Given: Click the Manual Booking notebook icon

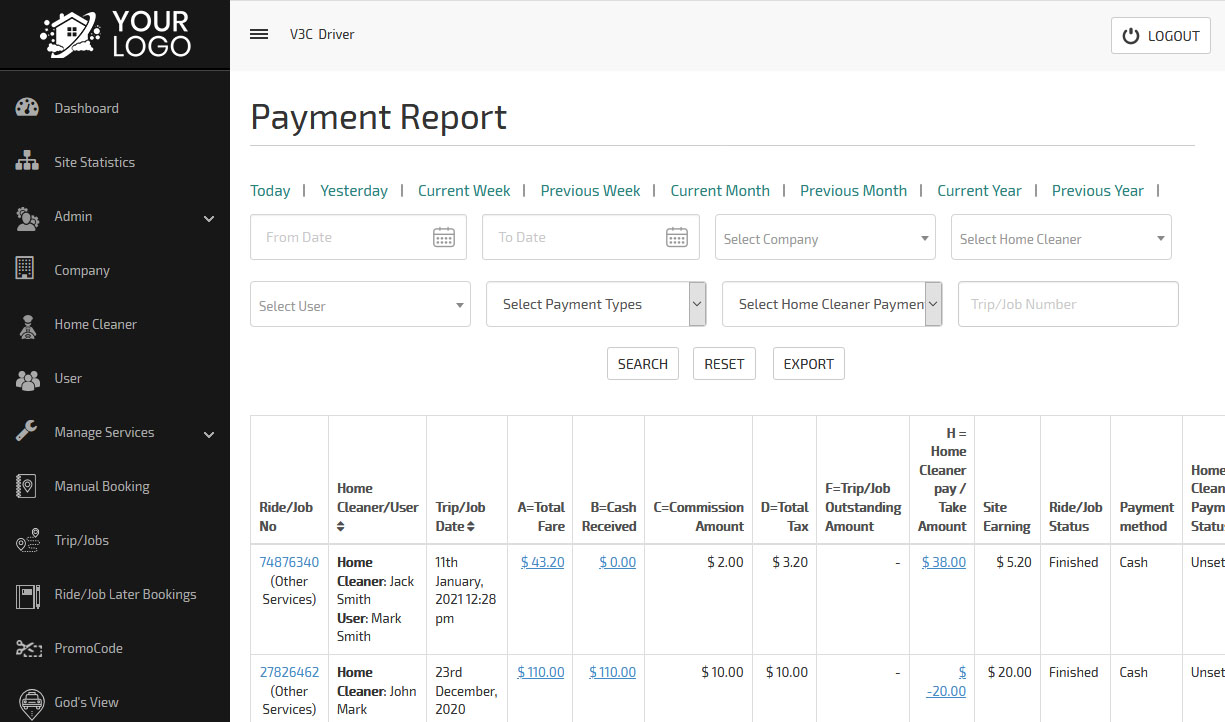Looking at the screenshot, I should tap(26, 486).
